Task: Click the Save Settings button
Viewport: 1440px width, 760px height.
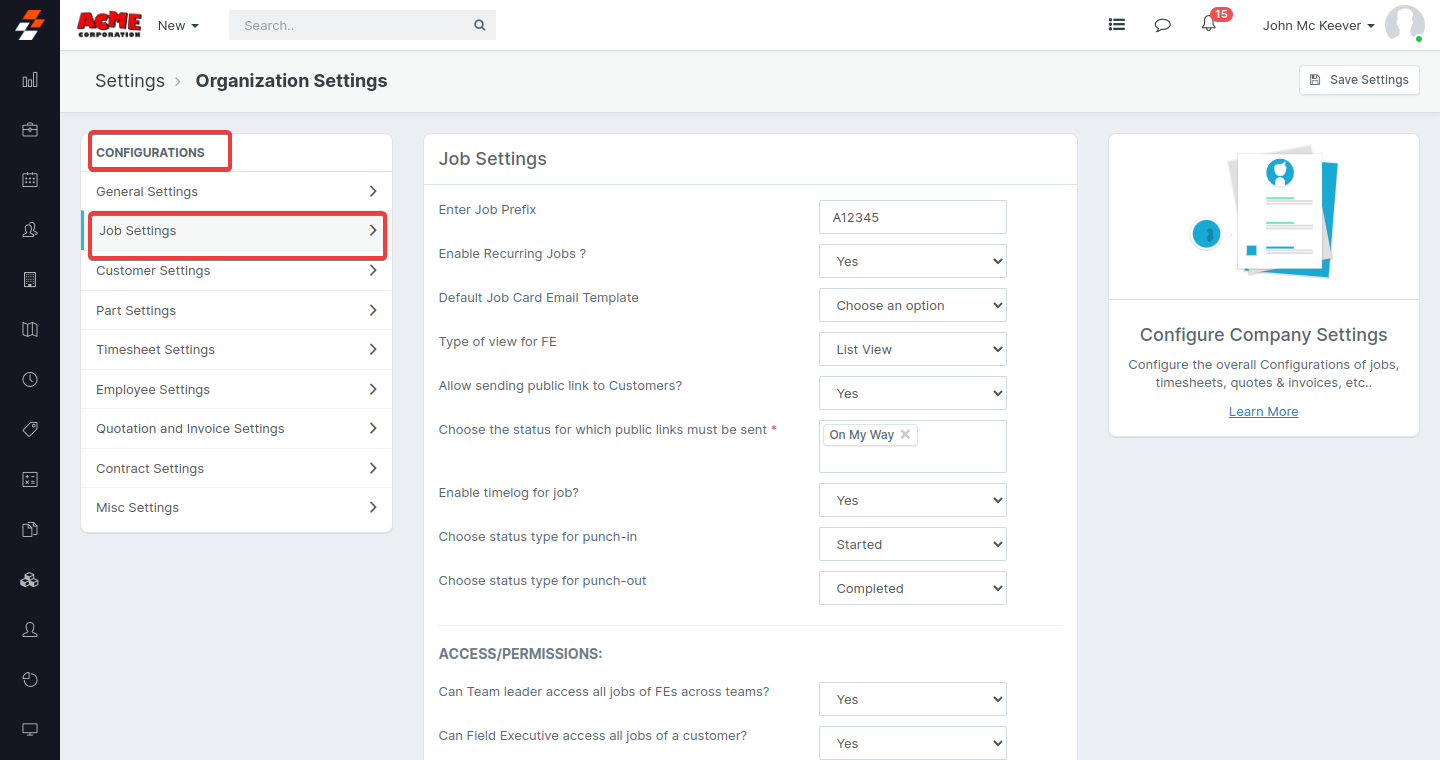Action: (x=1359, y=80)
